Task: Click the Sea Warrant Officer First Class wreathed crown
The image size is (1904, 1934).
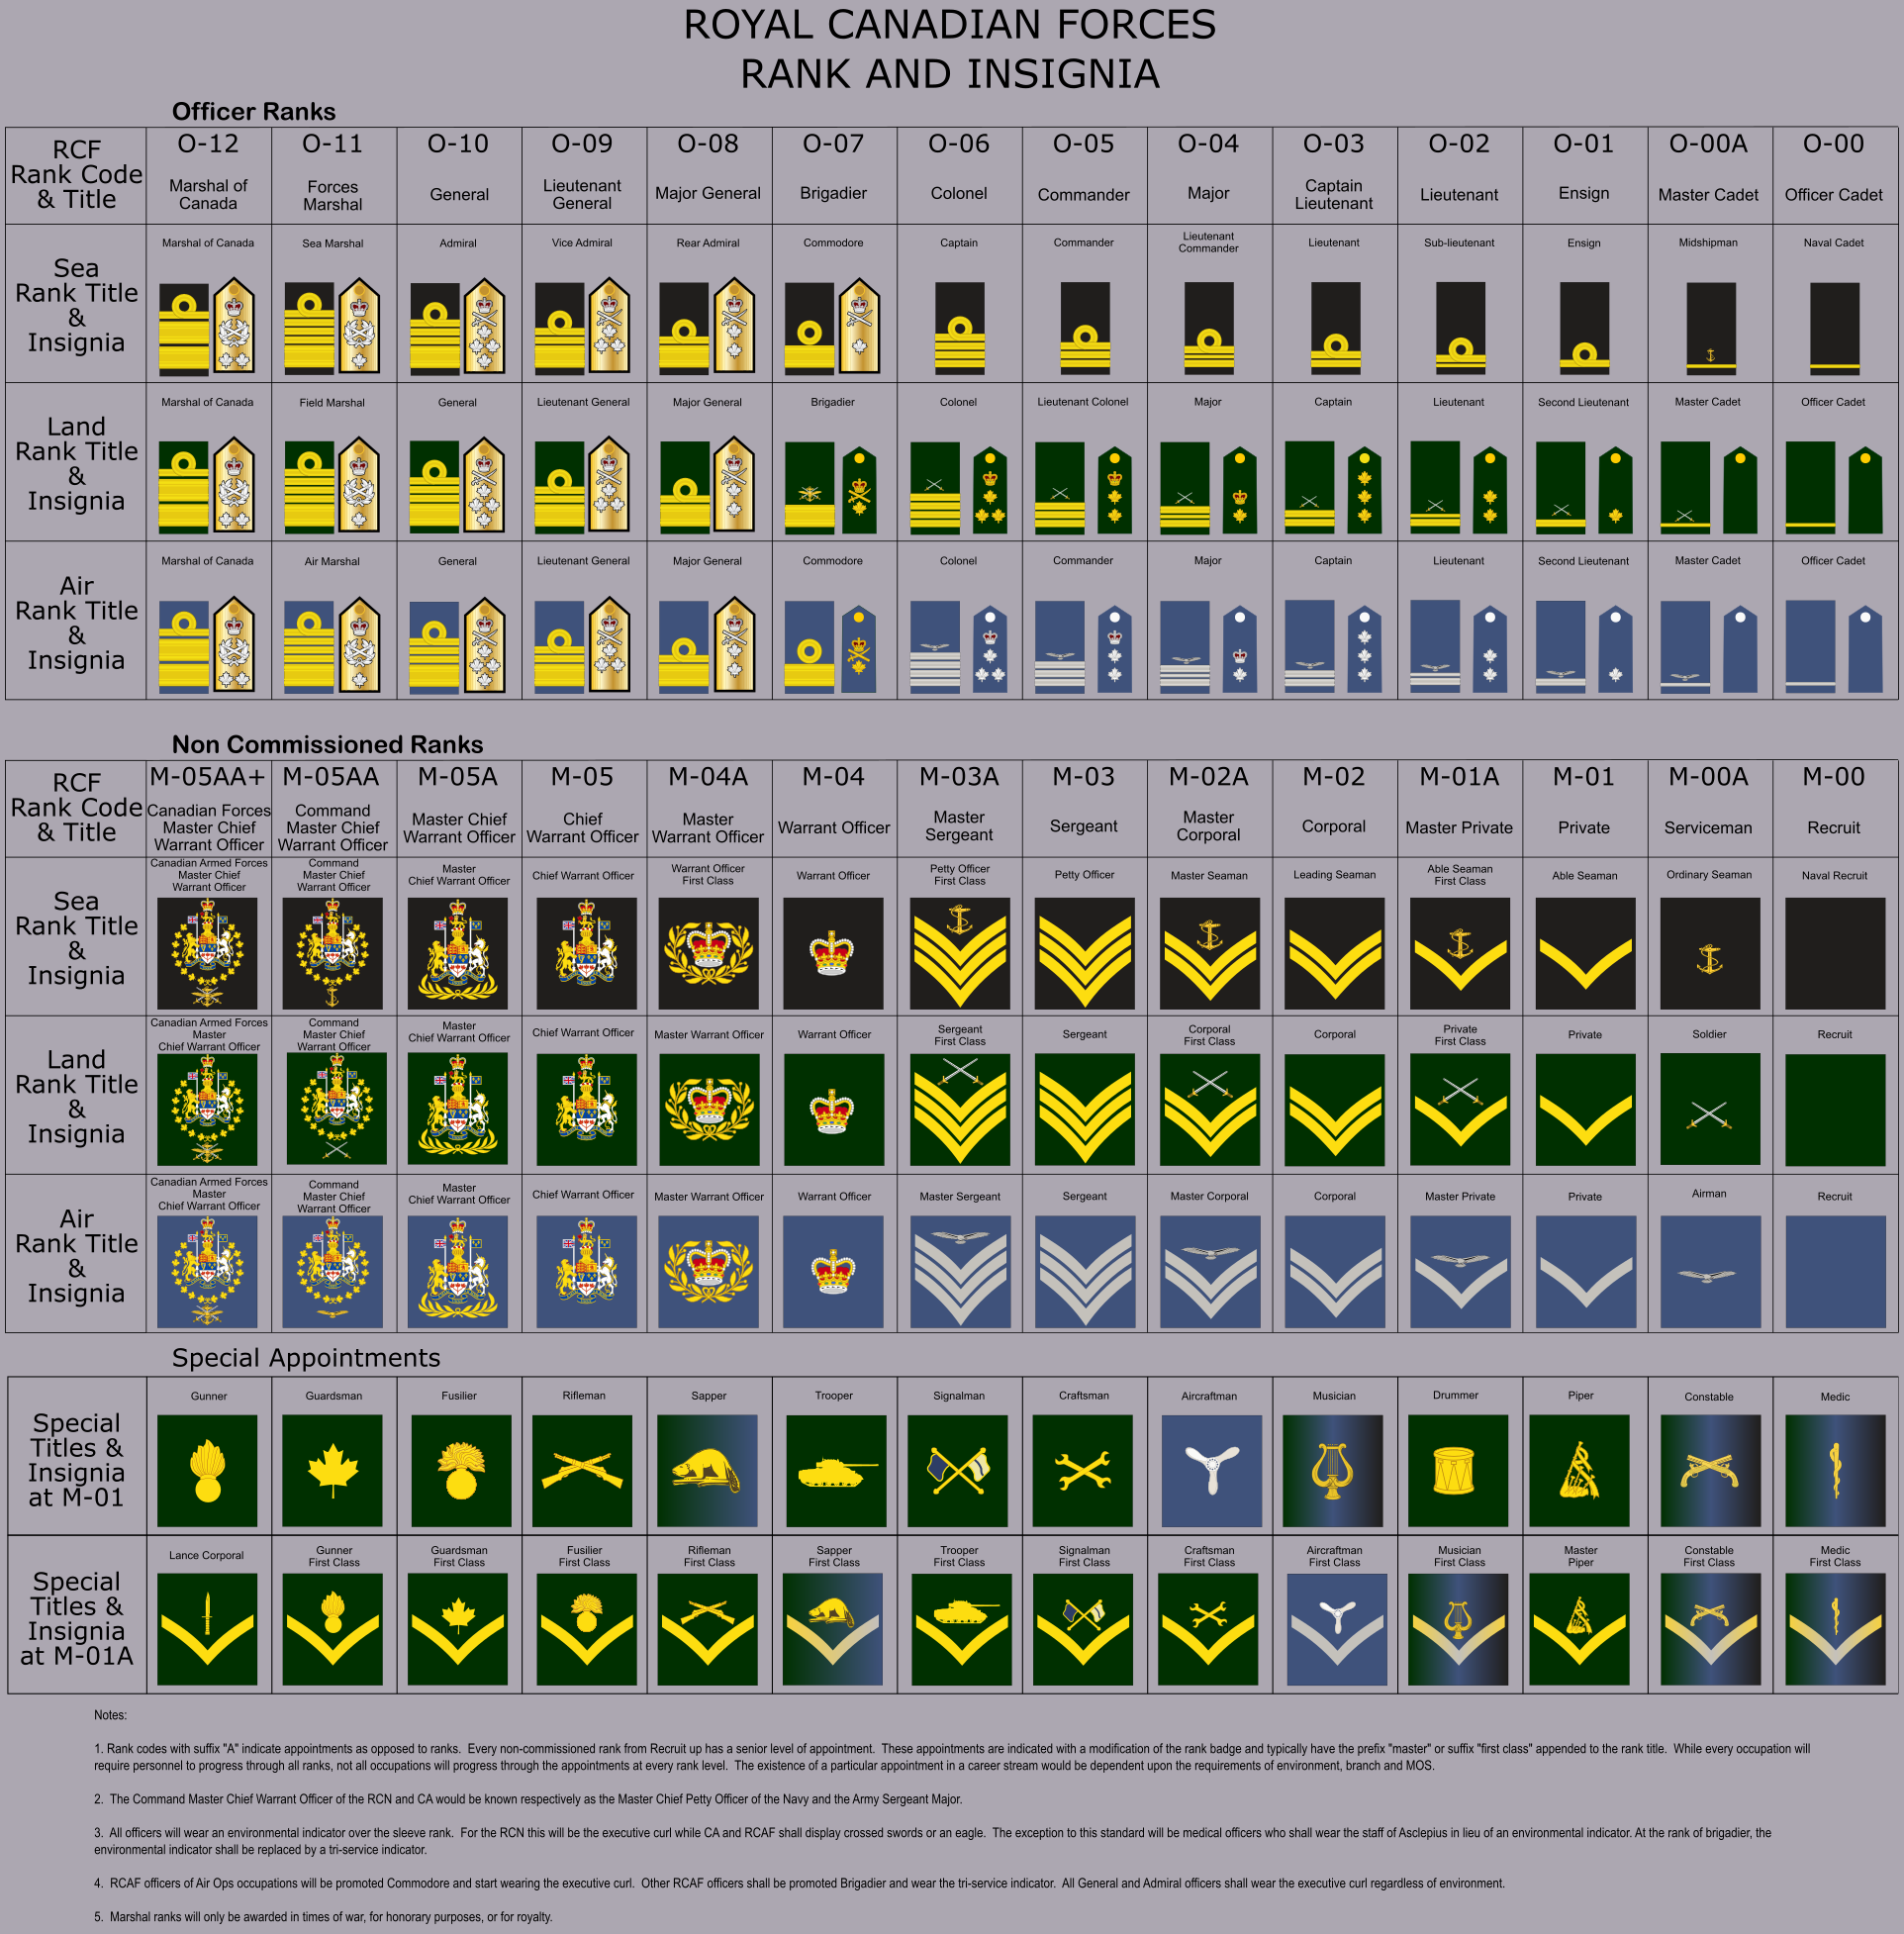Action: (709, 953)
